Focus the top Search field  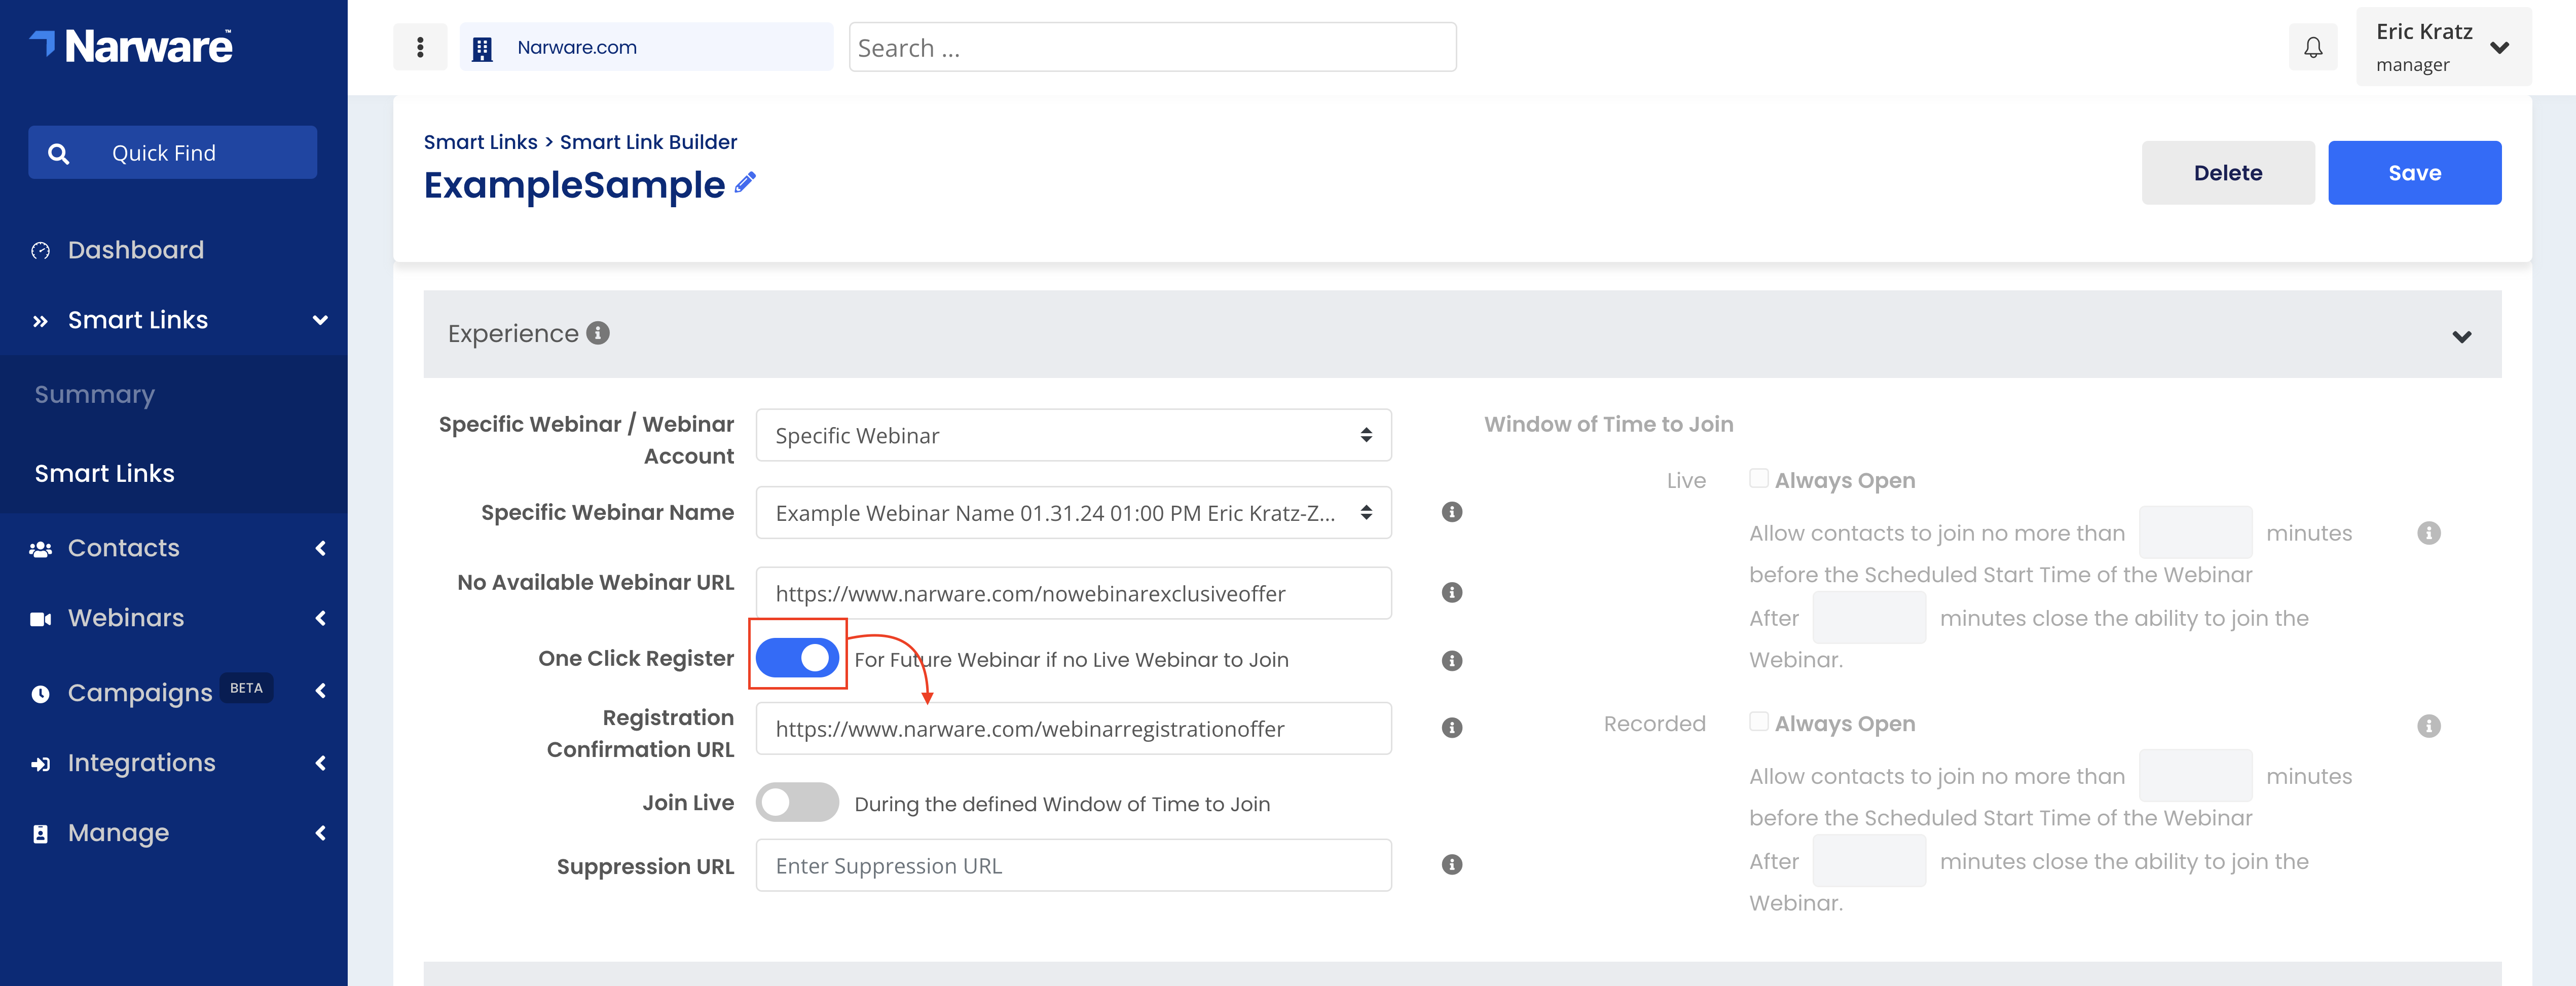(x=1152, y=47)
